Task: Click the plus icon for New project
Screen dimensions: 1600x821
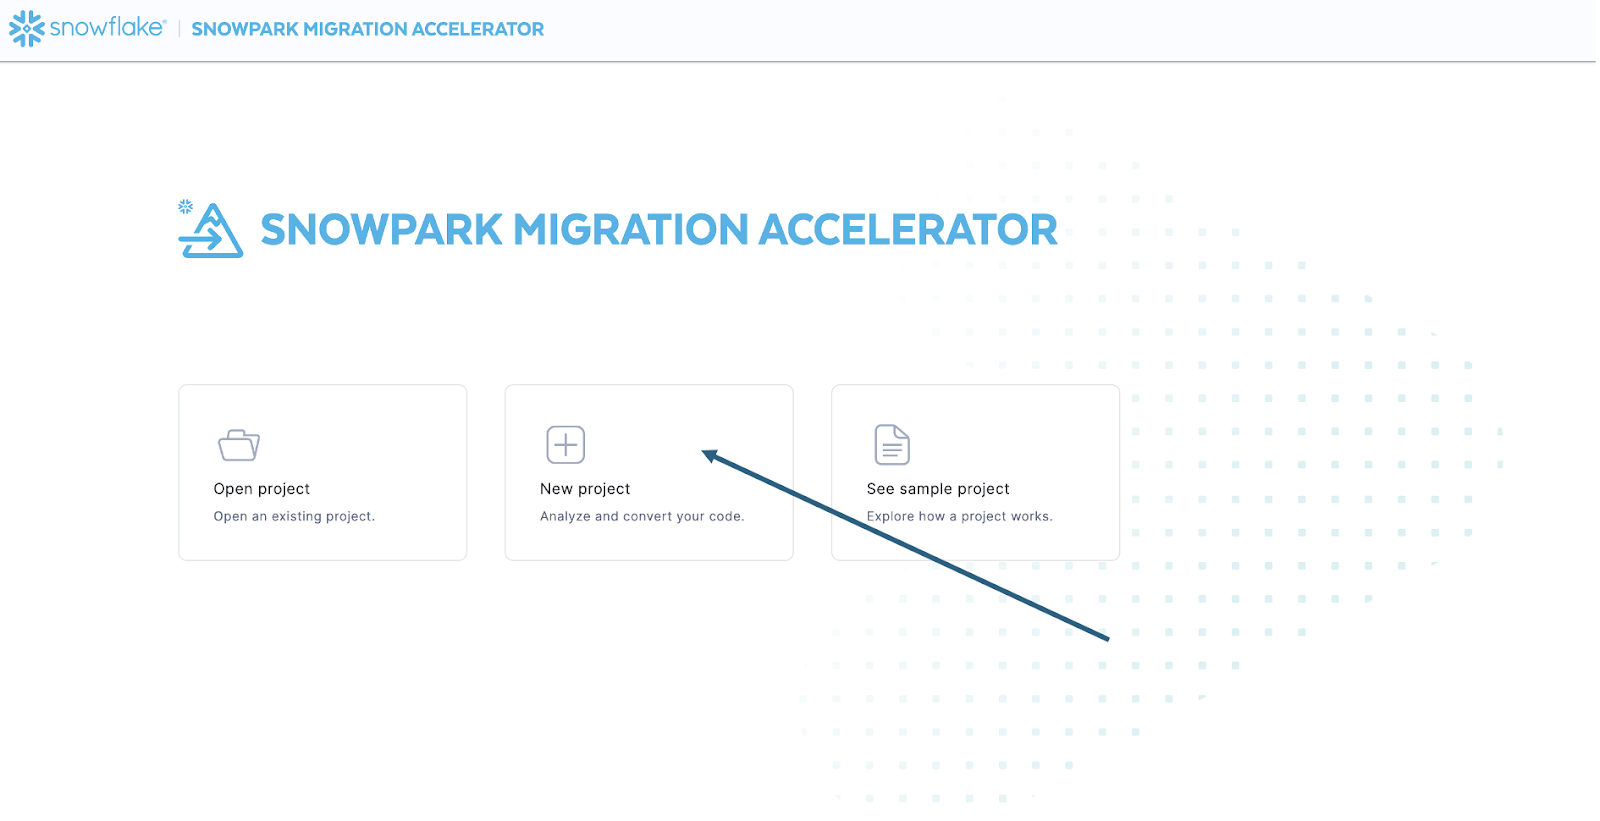Action: point(565,445)
